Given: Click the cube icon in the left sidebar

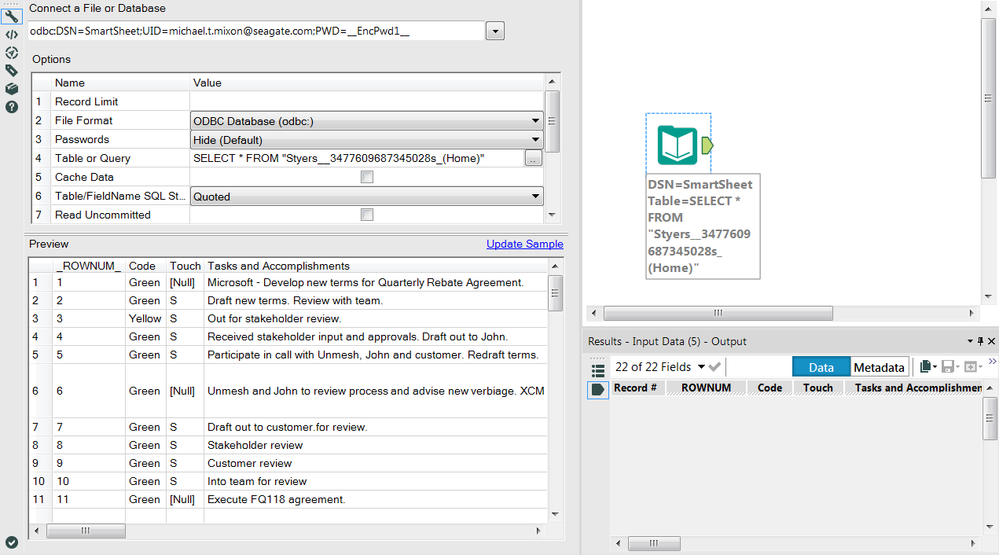Looking at the screenshot, I should 11,89.
